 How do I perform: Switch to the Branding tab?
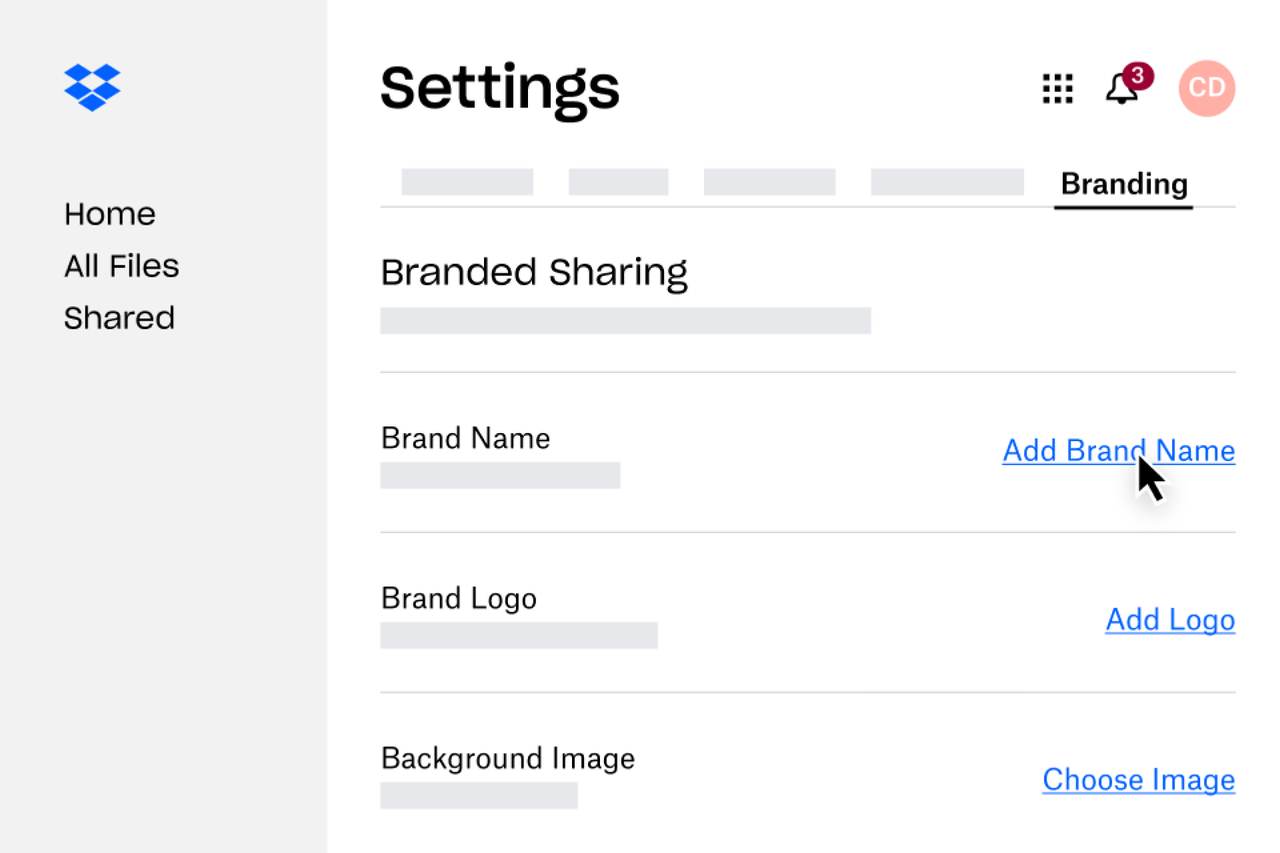[1124, 184]
